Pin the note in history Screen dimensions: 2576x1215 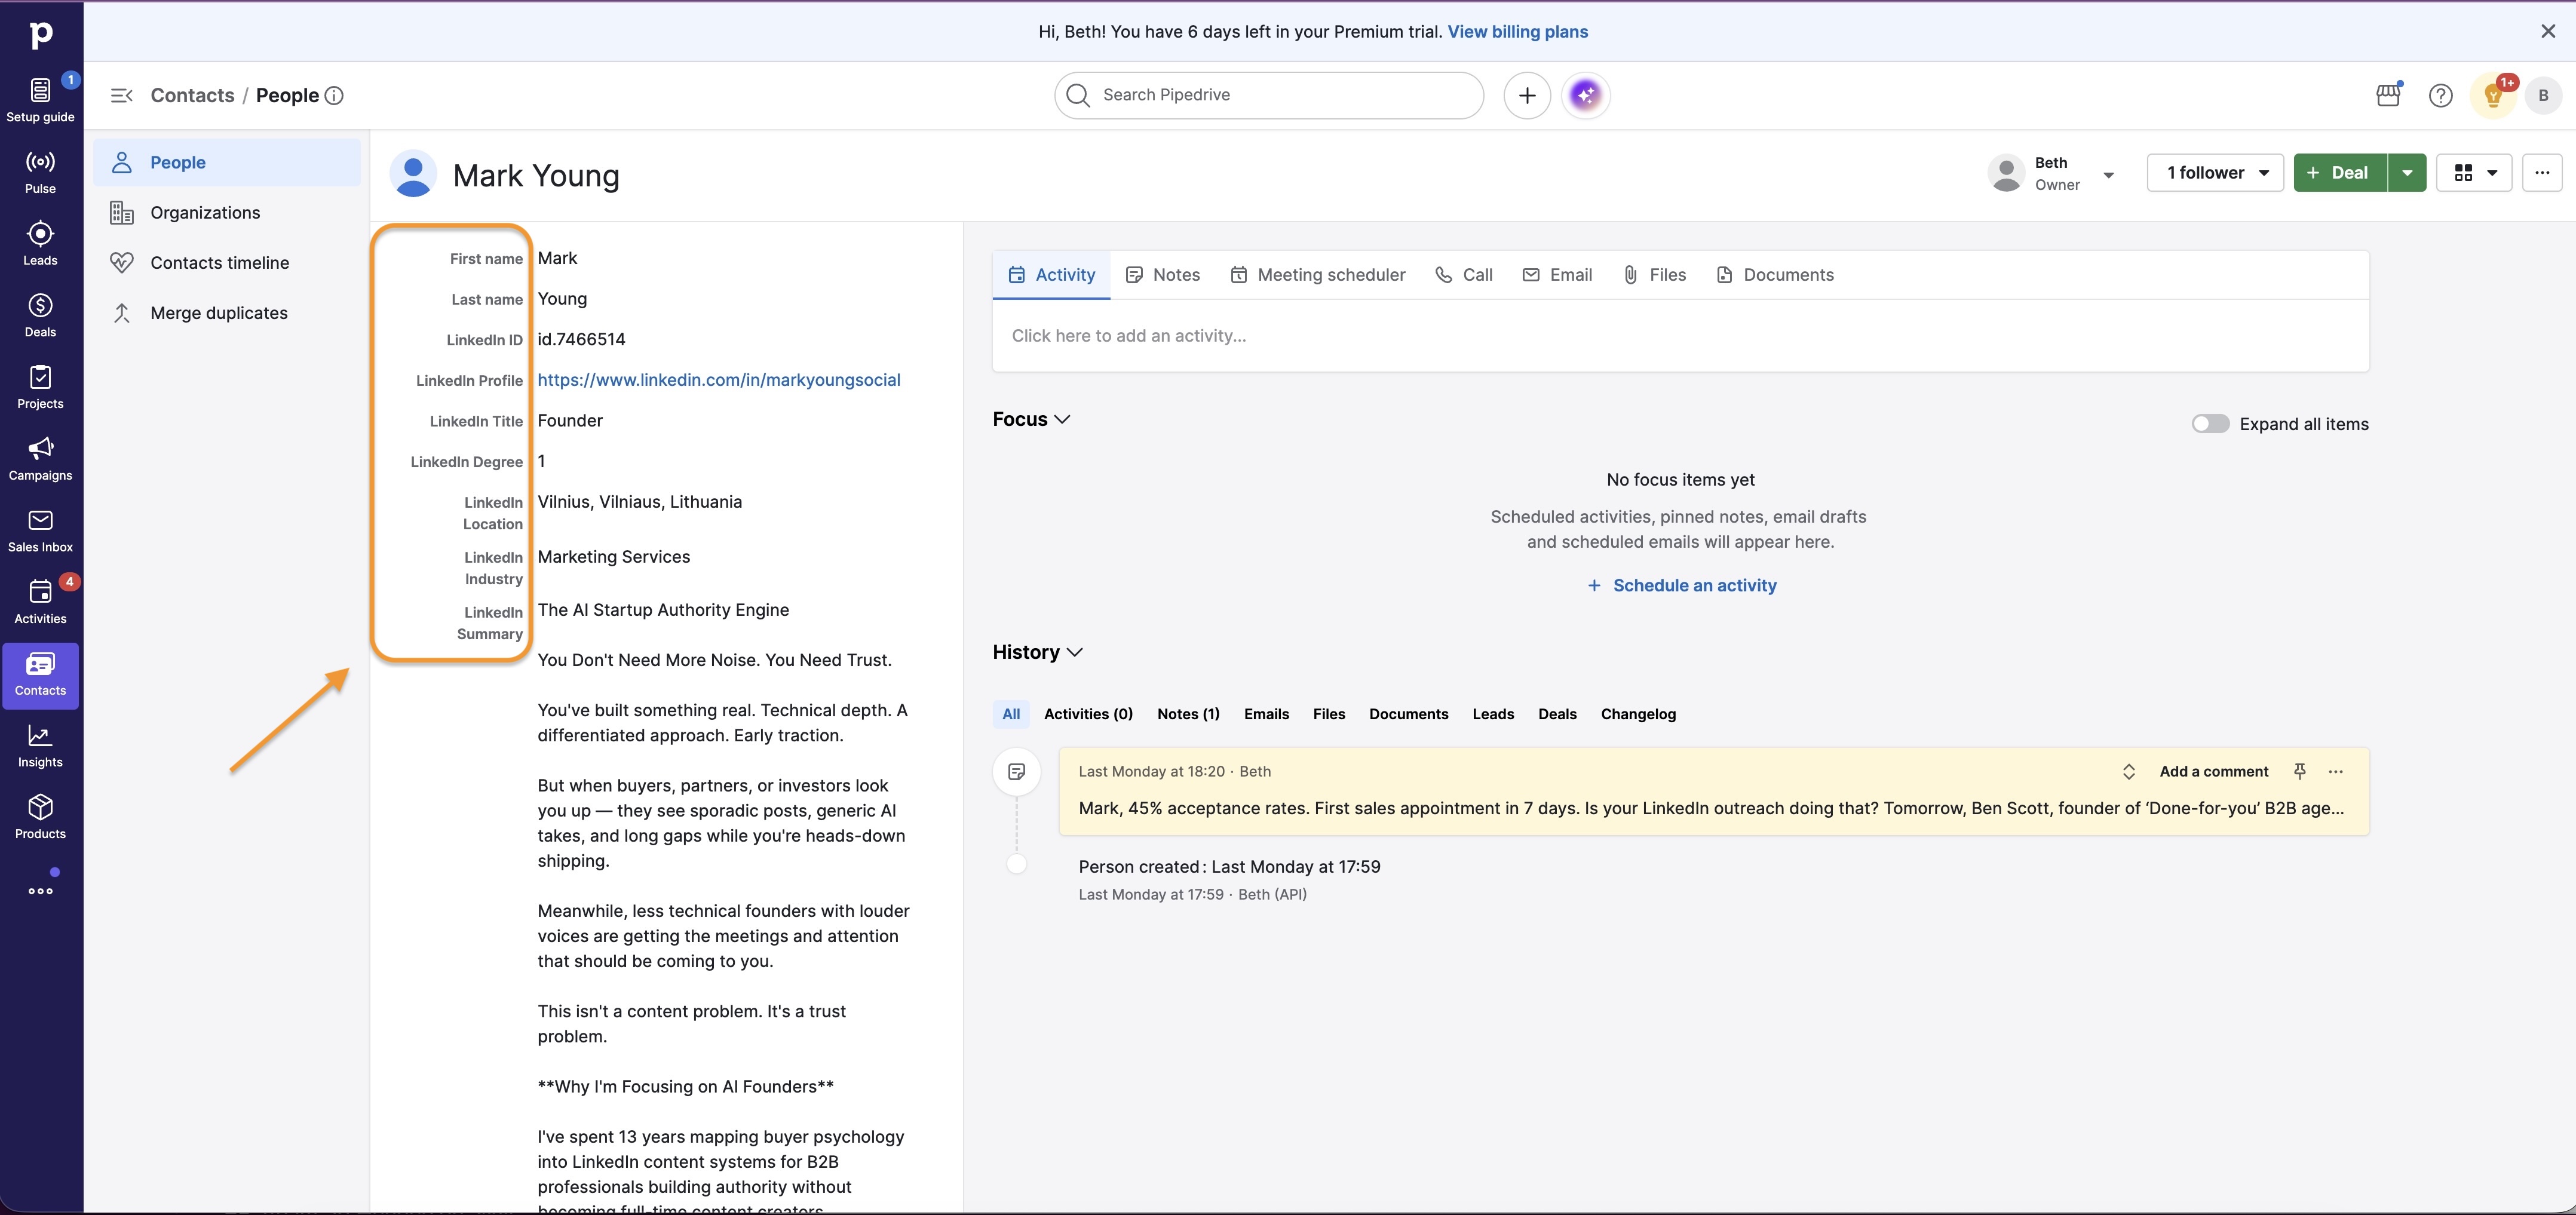[2299, 771]
